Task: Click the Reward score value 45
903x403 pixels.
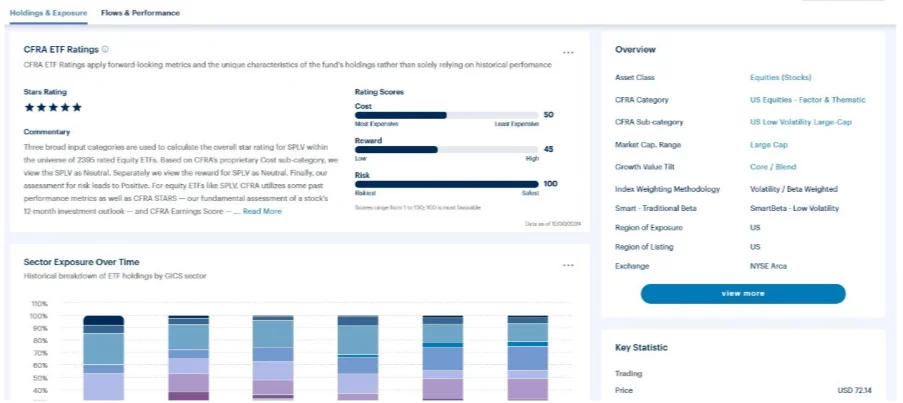Action: coord(548,149)
